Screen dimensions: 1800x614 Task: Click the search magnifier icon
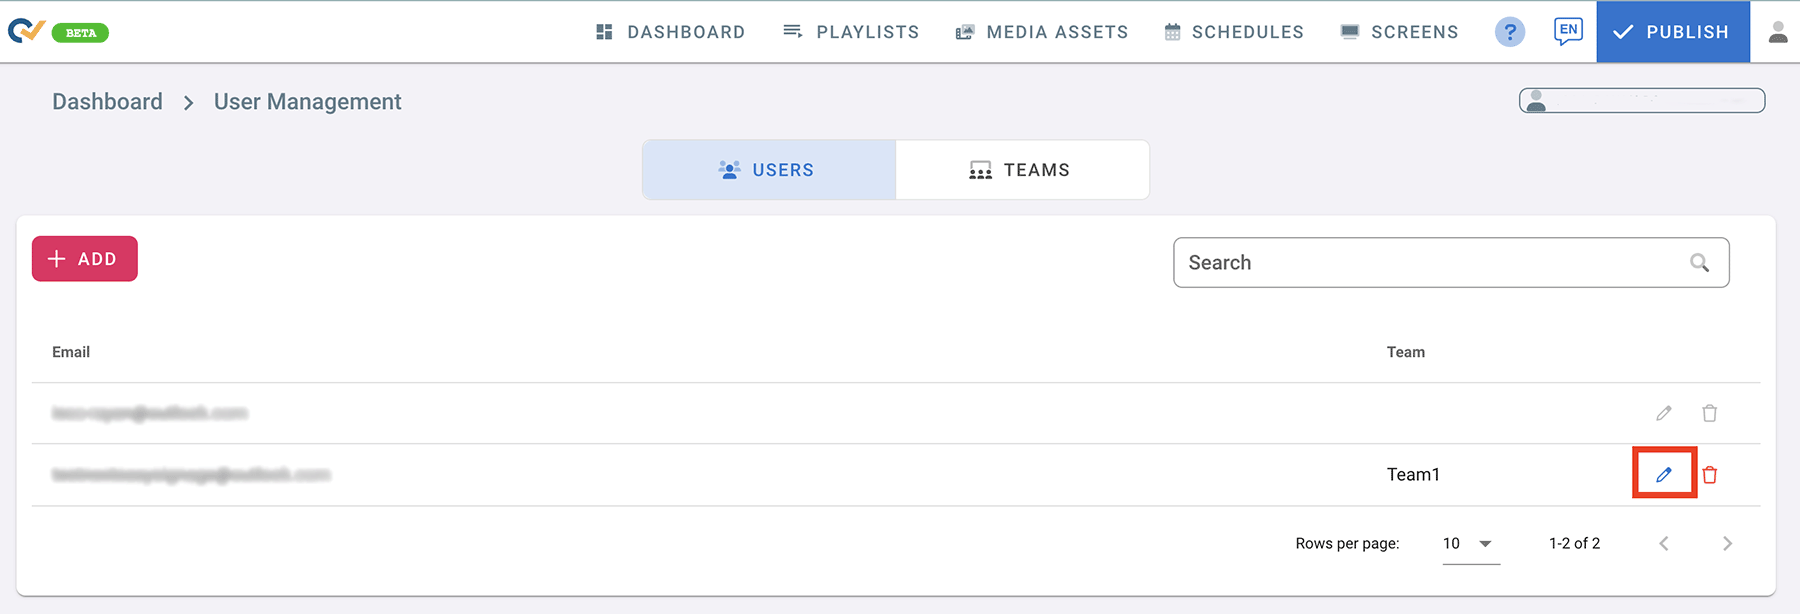[x=1699, y=263]
